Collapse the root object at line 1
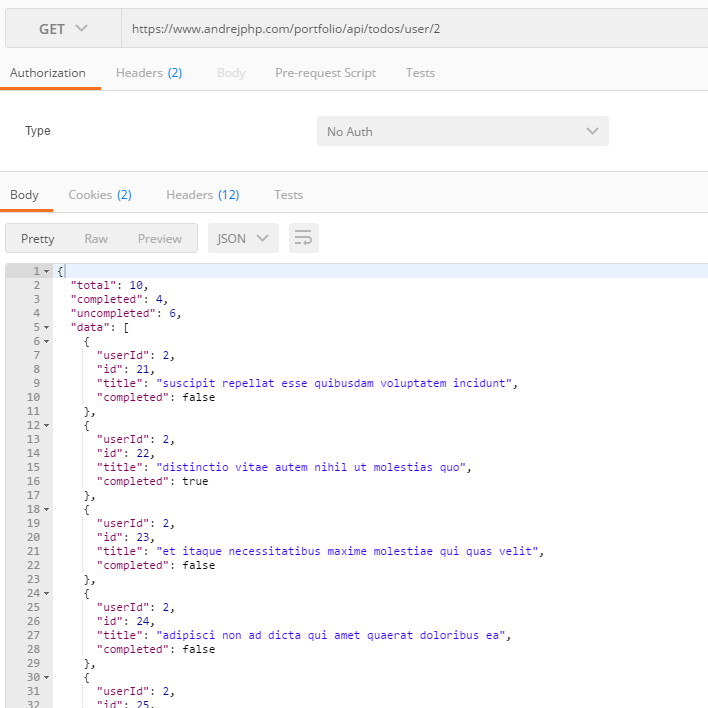The width and height of the screenshot is (708, 708). [47, 271]
